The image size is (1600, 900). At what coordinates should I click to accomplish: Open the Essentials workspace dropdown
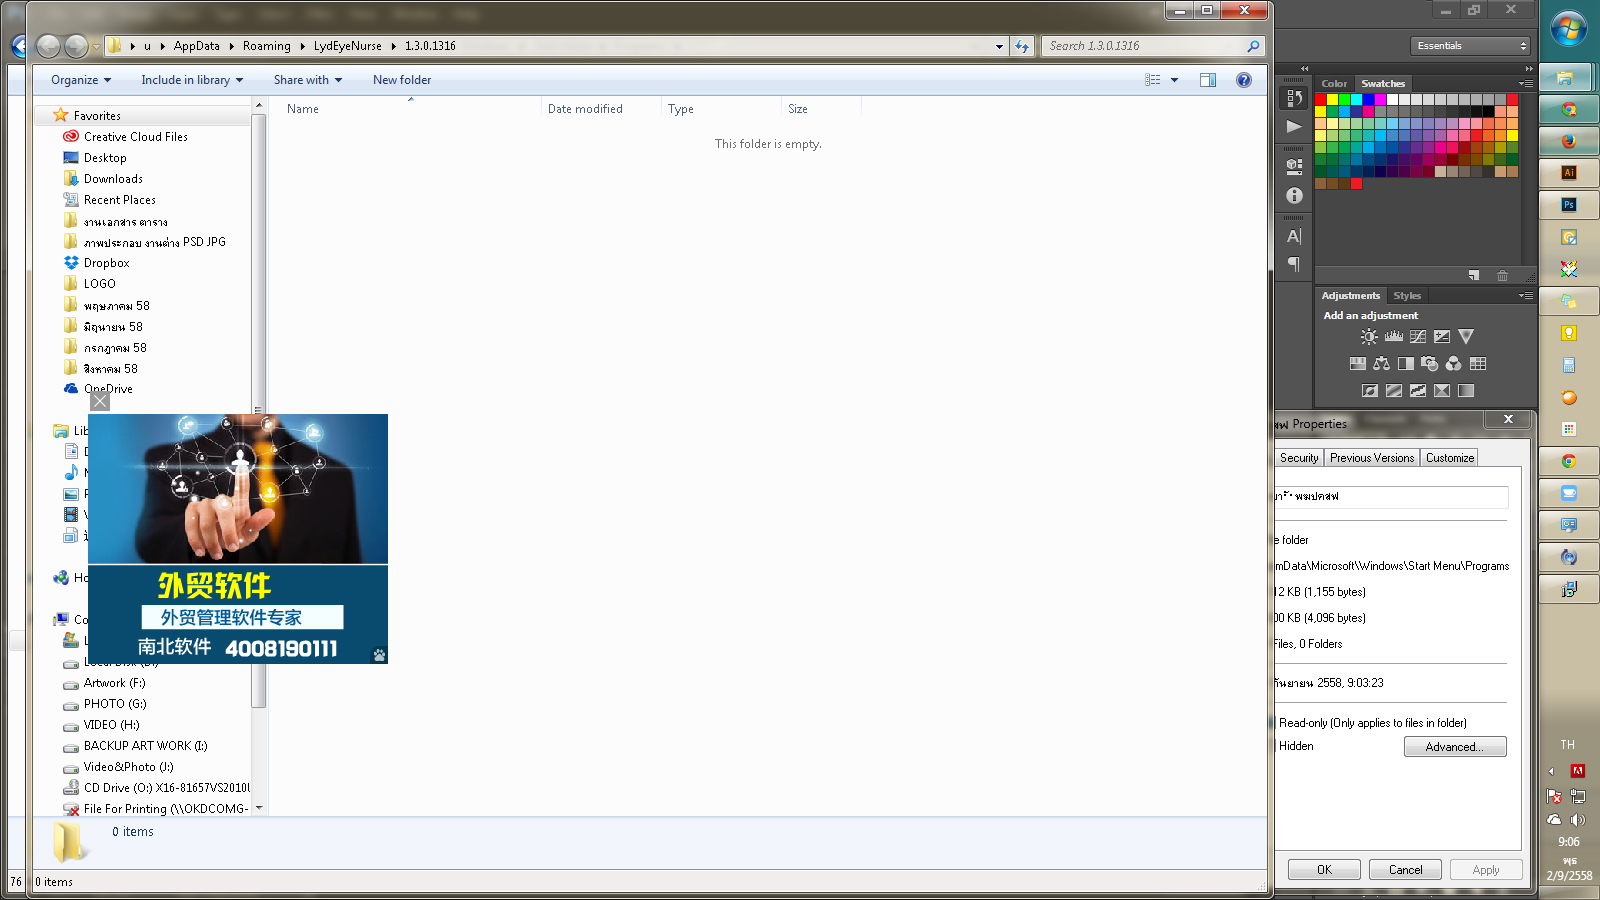(1471, 46)
